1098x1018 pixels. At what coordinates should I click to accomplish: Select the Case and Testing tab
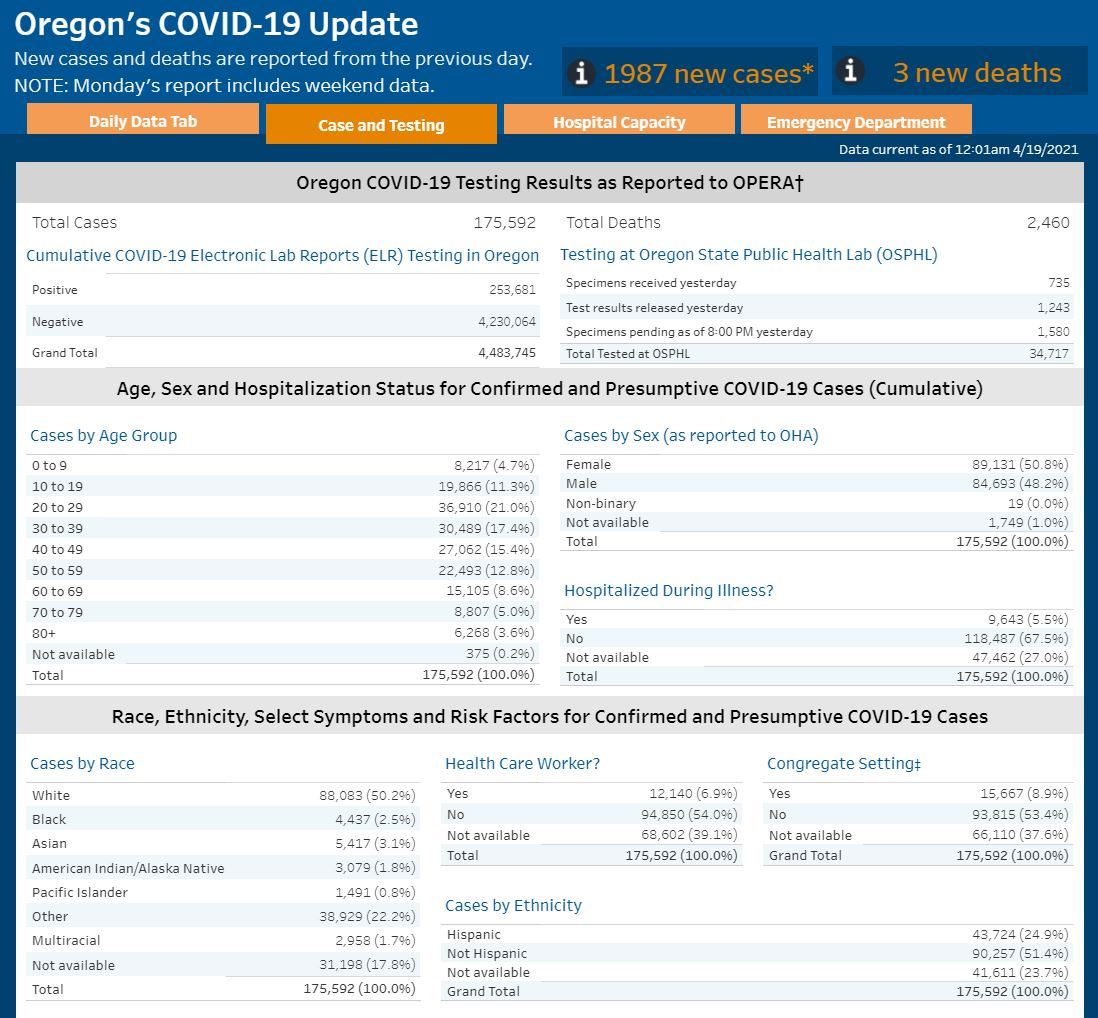click(381, 125)
